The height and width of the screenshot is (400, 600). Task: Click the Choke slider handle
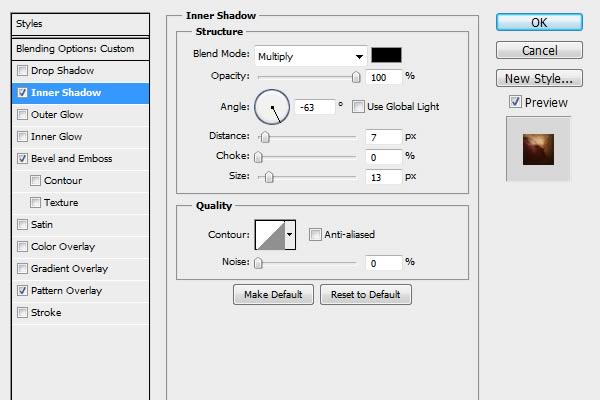pyautogui.click(x=258, y=157)
